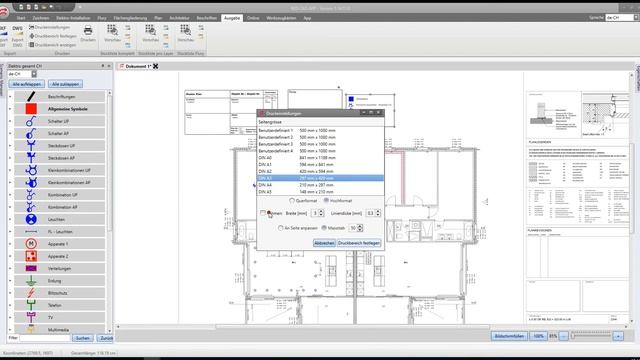
Task: Click the Abbrechen button
Action: click(324, 243)
